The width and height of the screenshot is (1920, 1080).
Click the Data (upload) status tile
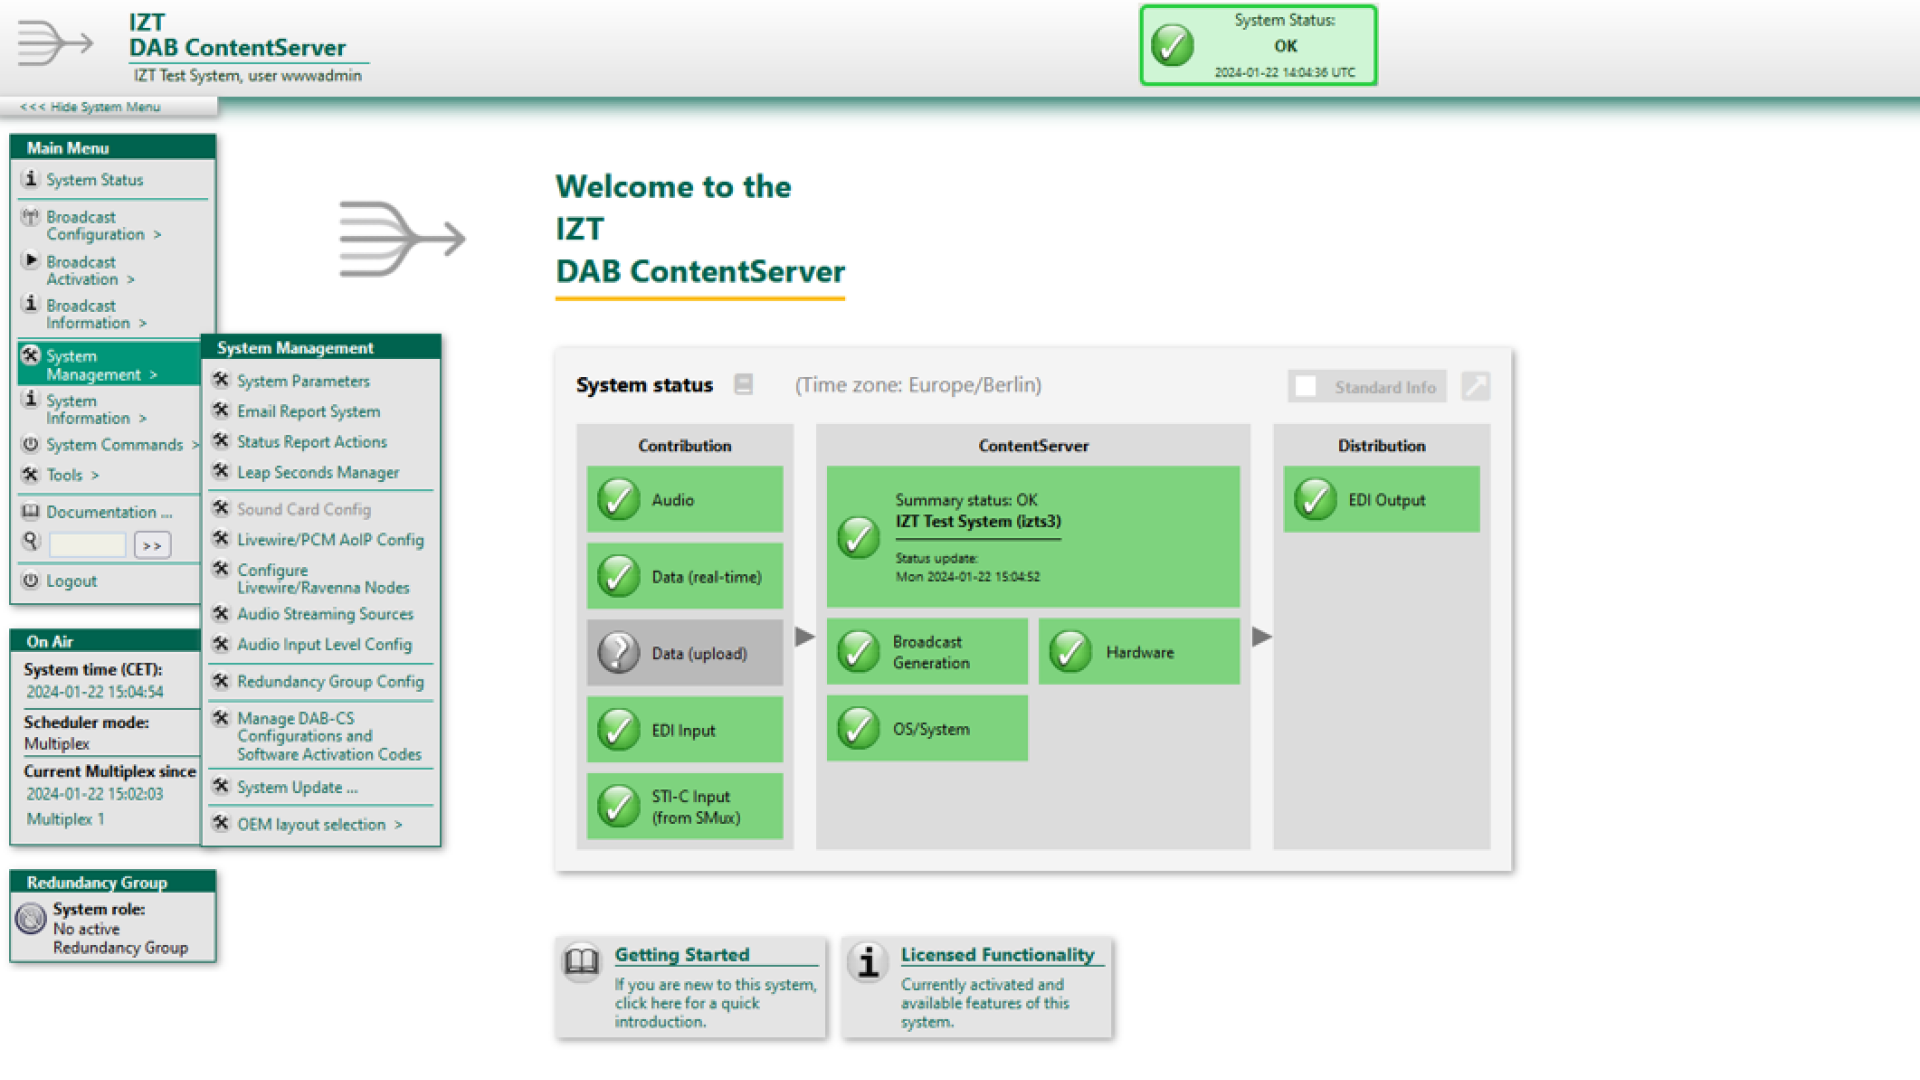(685, 652)
